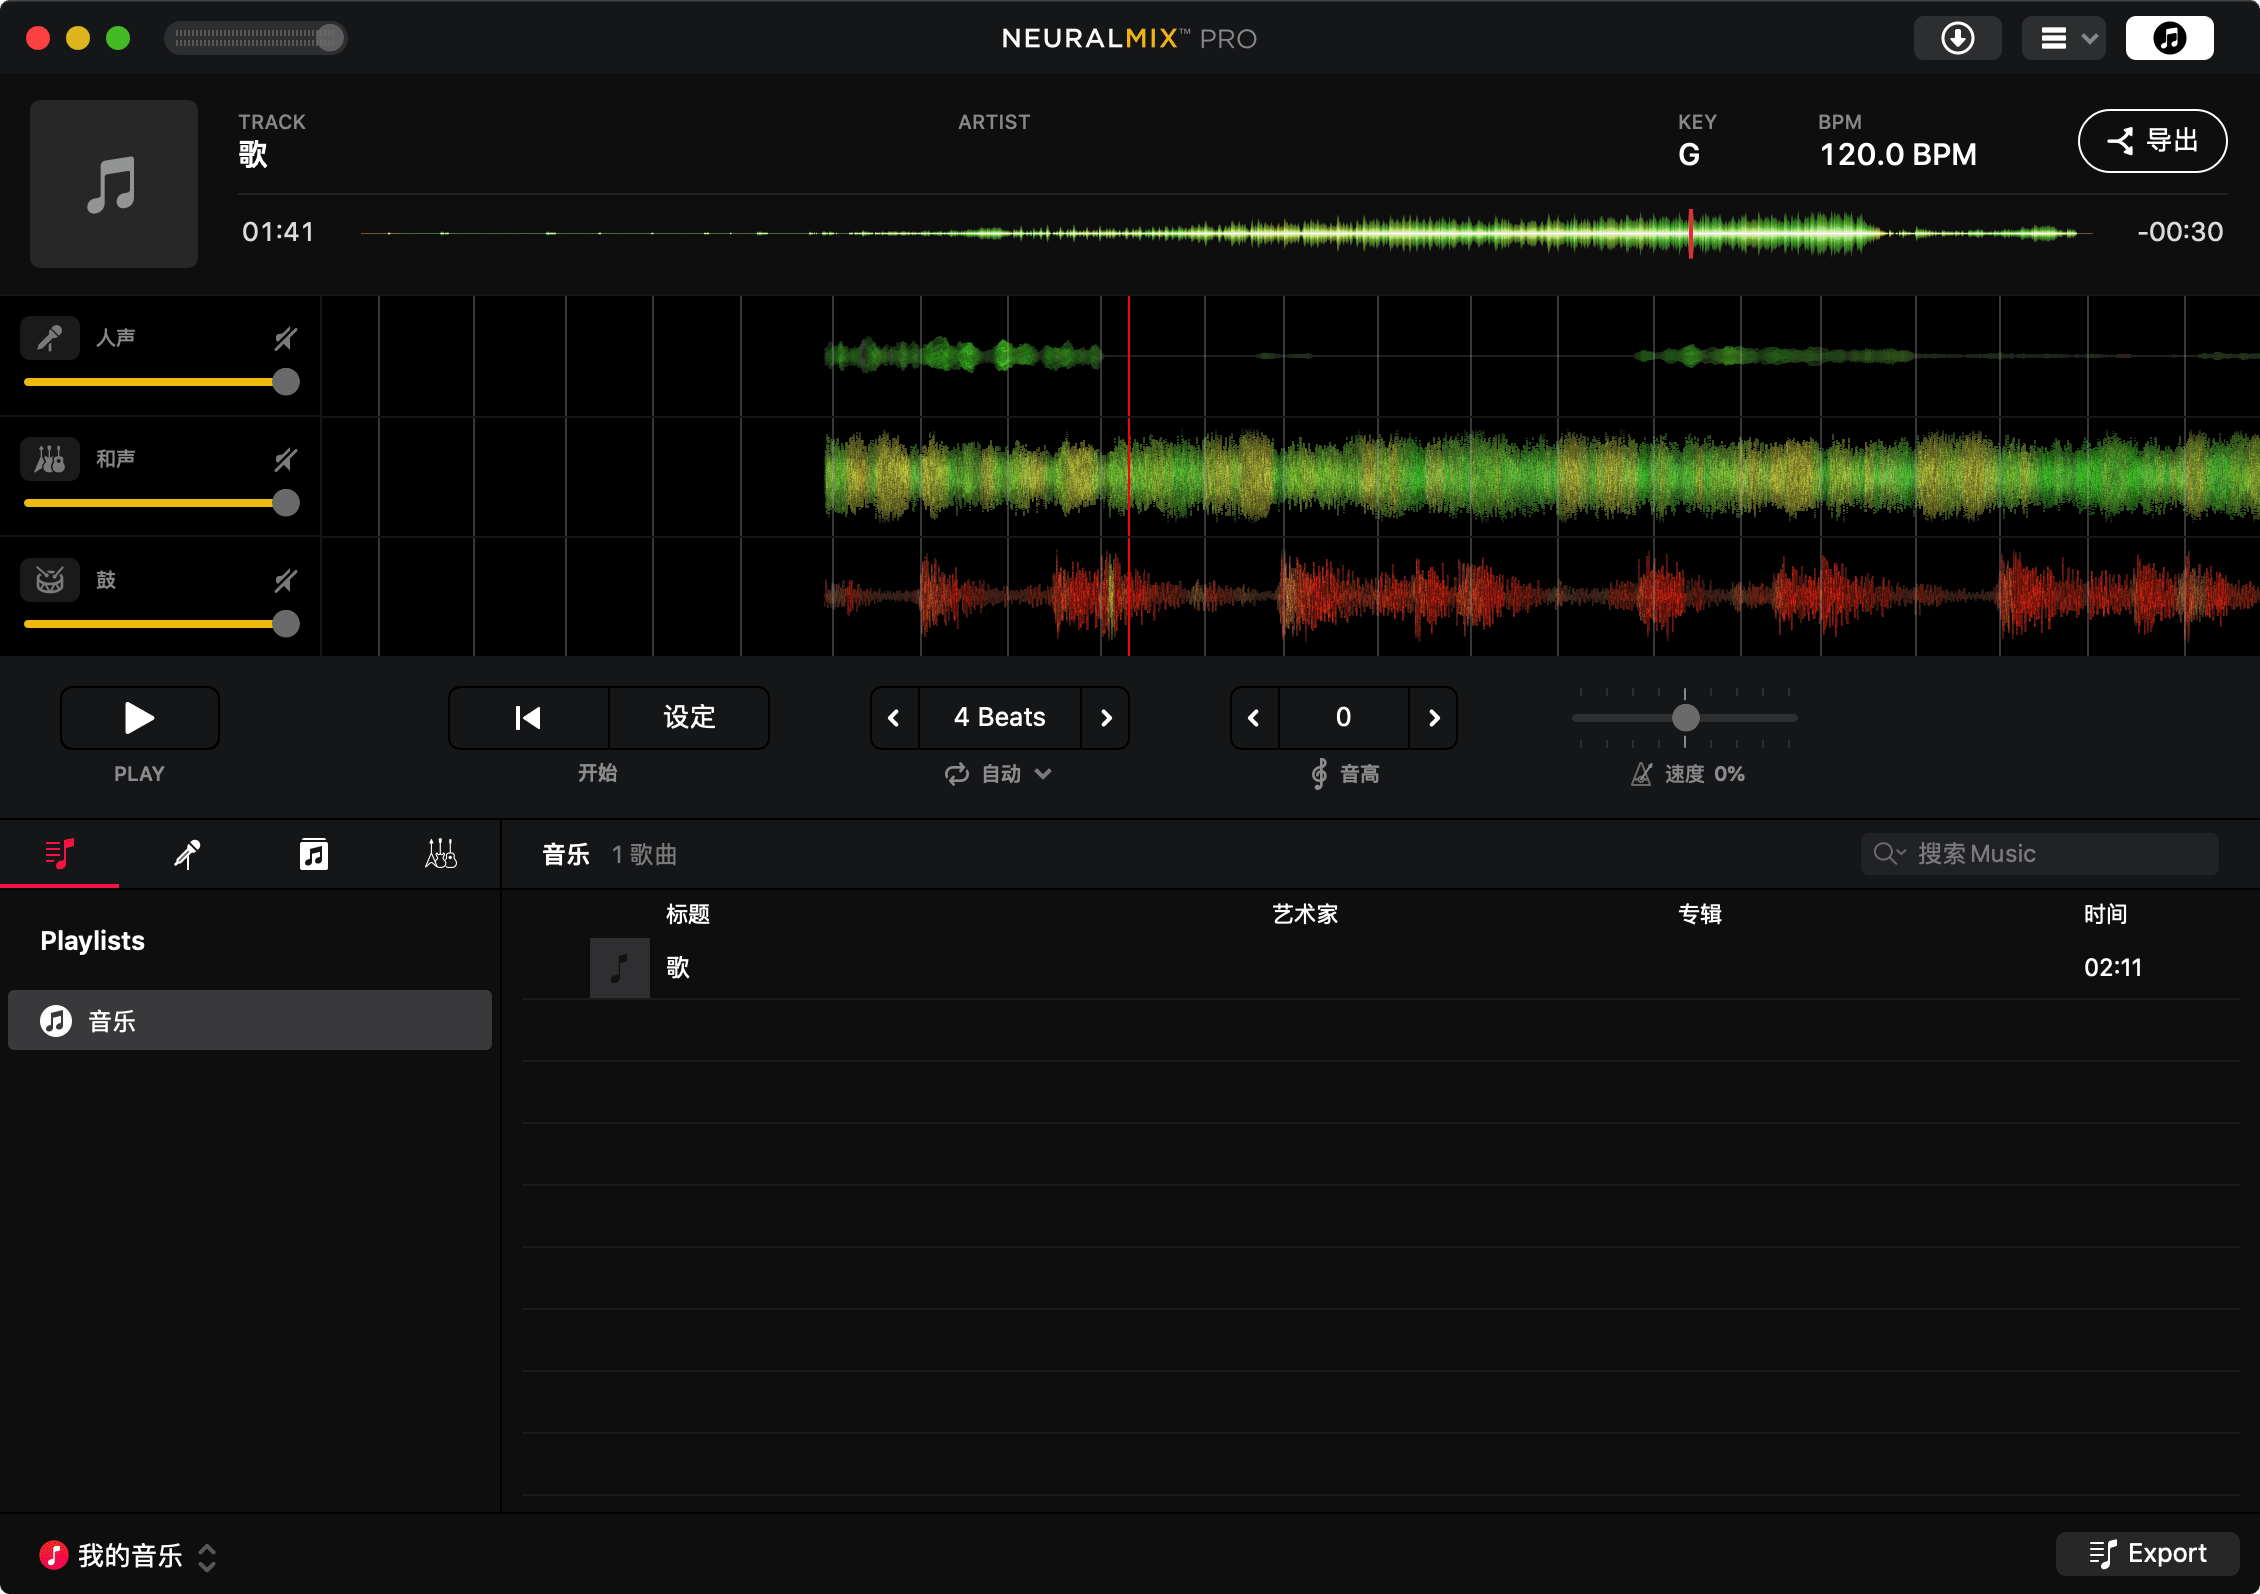Open search options magnifier dropdown
The height and width of the screenshot is (1594, 2260).
coord(1889,854)
